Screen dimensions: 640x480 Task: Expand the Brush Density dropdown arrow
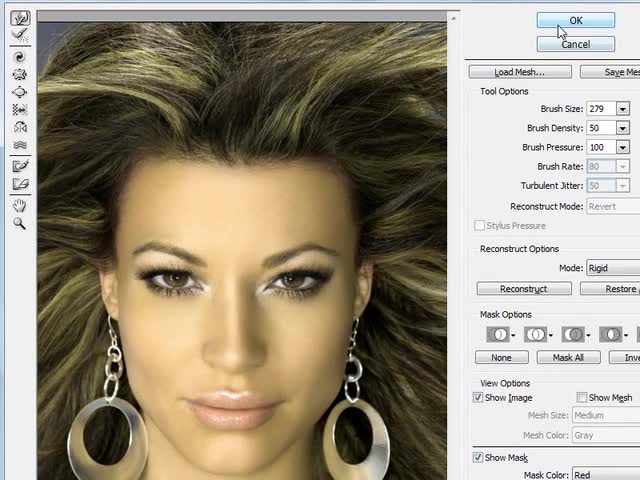[x=623, y=128]
